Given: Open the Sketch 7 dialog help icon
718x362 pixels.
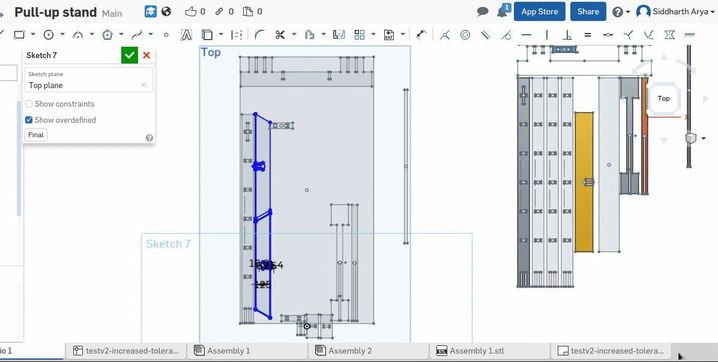Looking at the screenshot, I should point(149,138).
